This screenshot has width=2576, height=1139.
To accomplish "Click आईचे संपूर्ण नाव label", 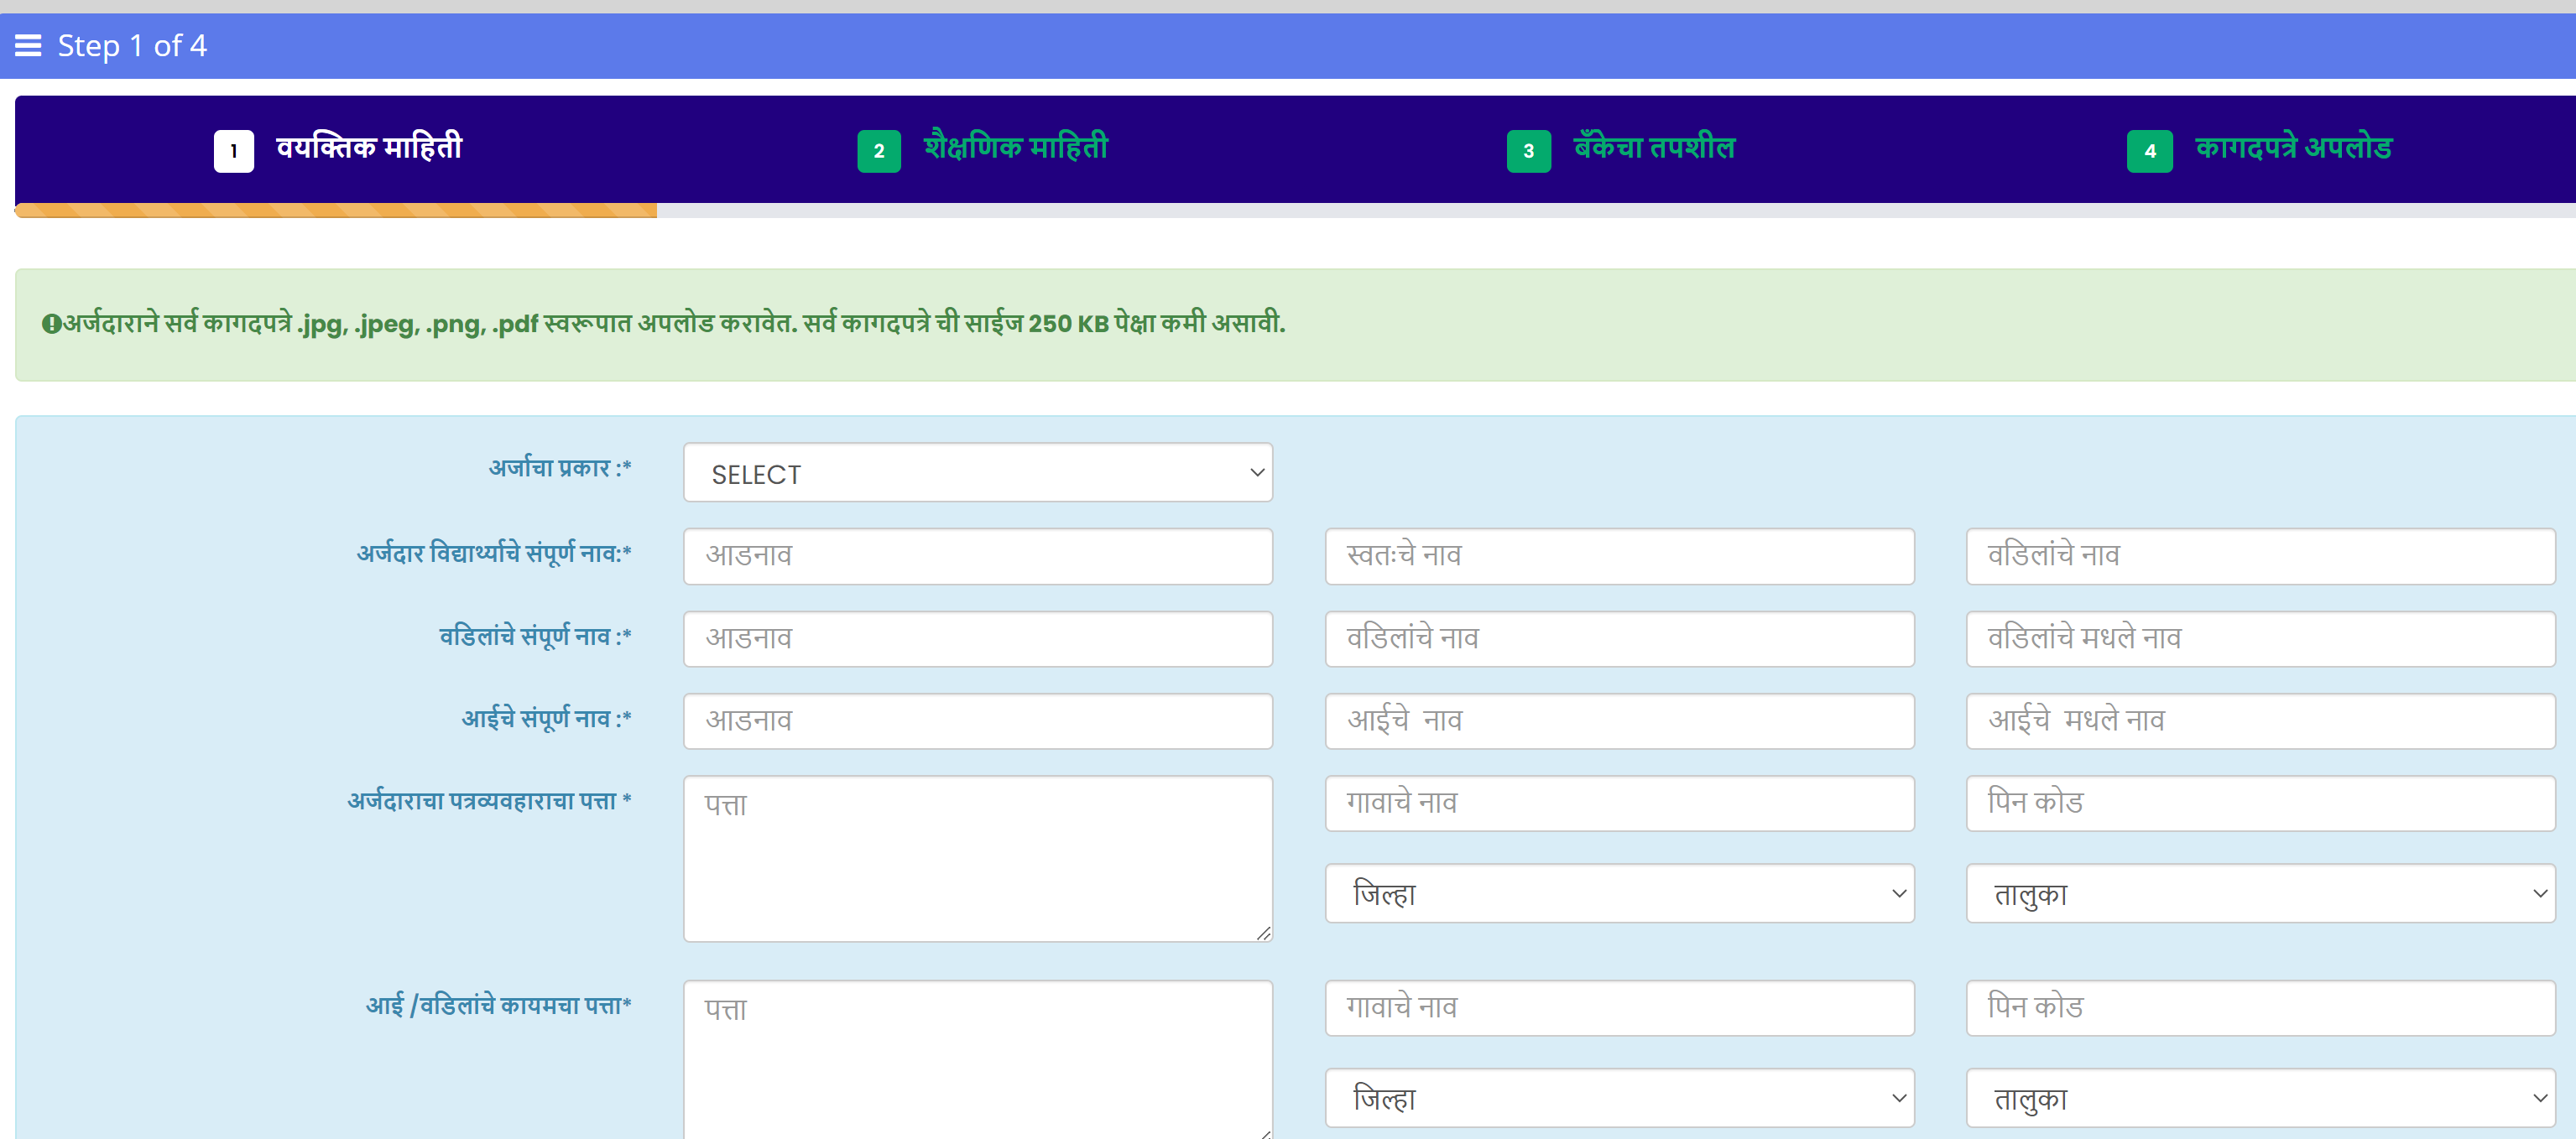I will pyautogui.click(x=546, y=718).
